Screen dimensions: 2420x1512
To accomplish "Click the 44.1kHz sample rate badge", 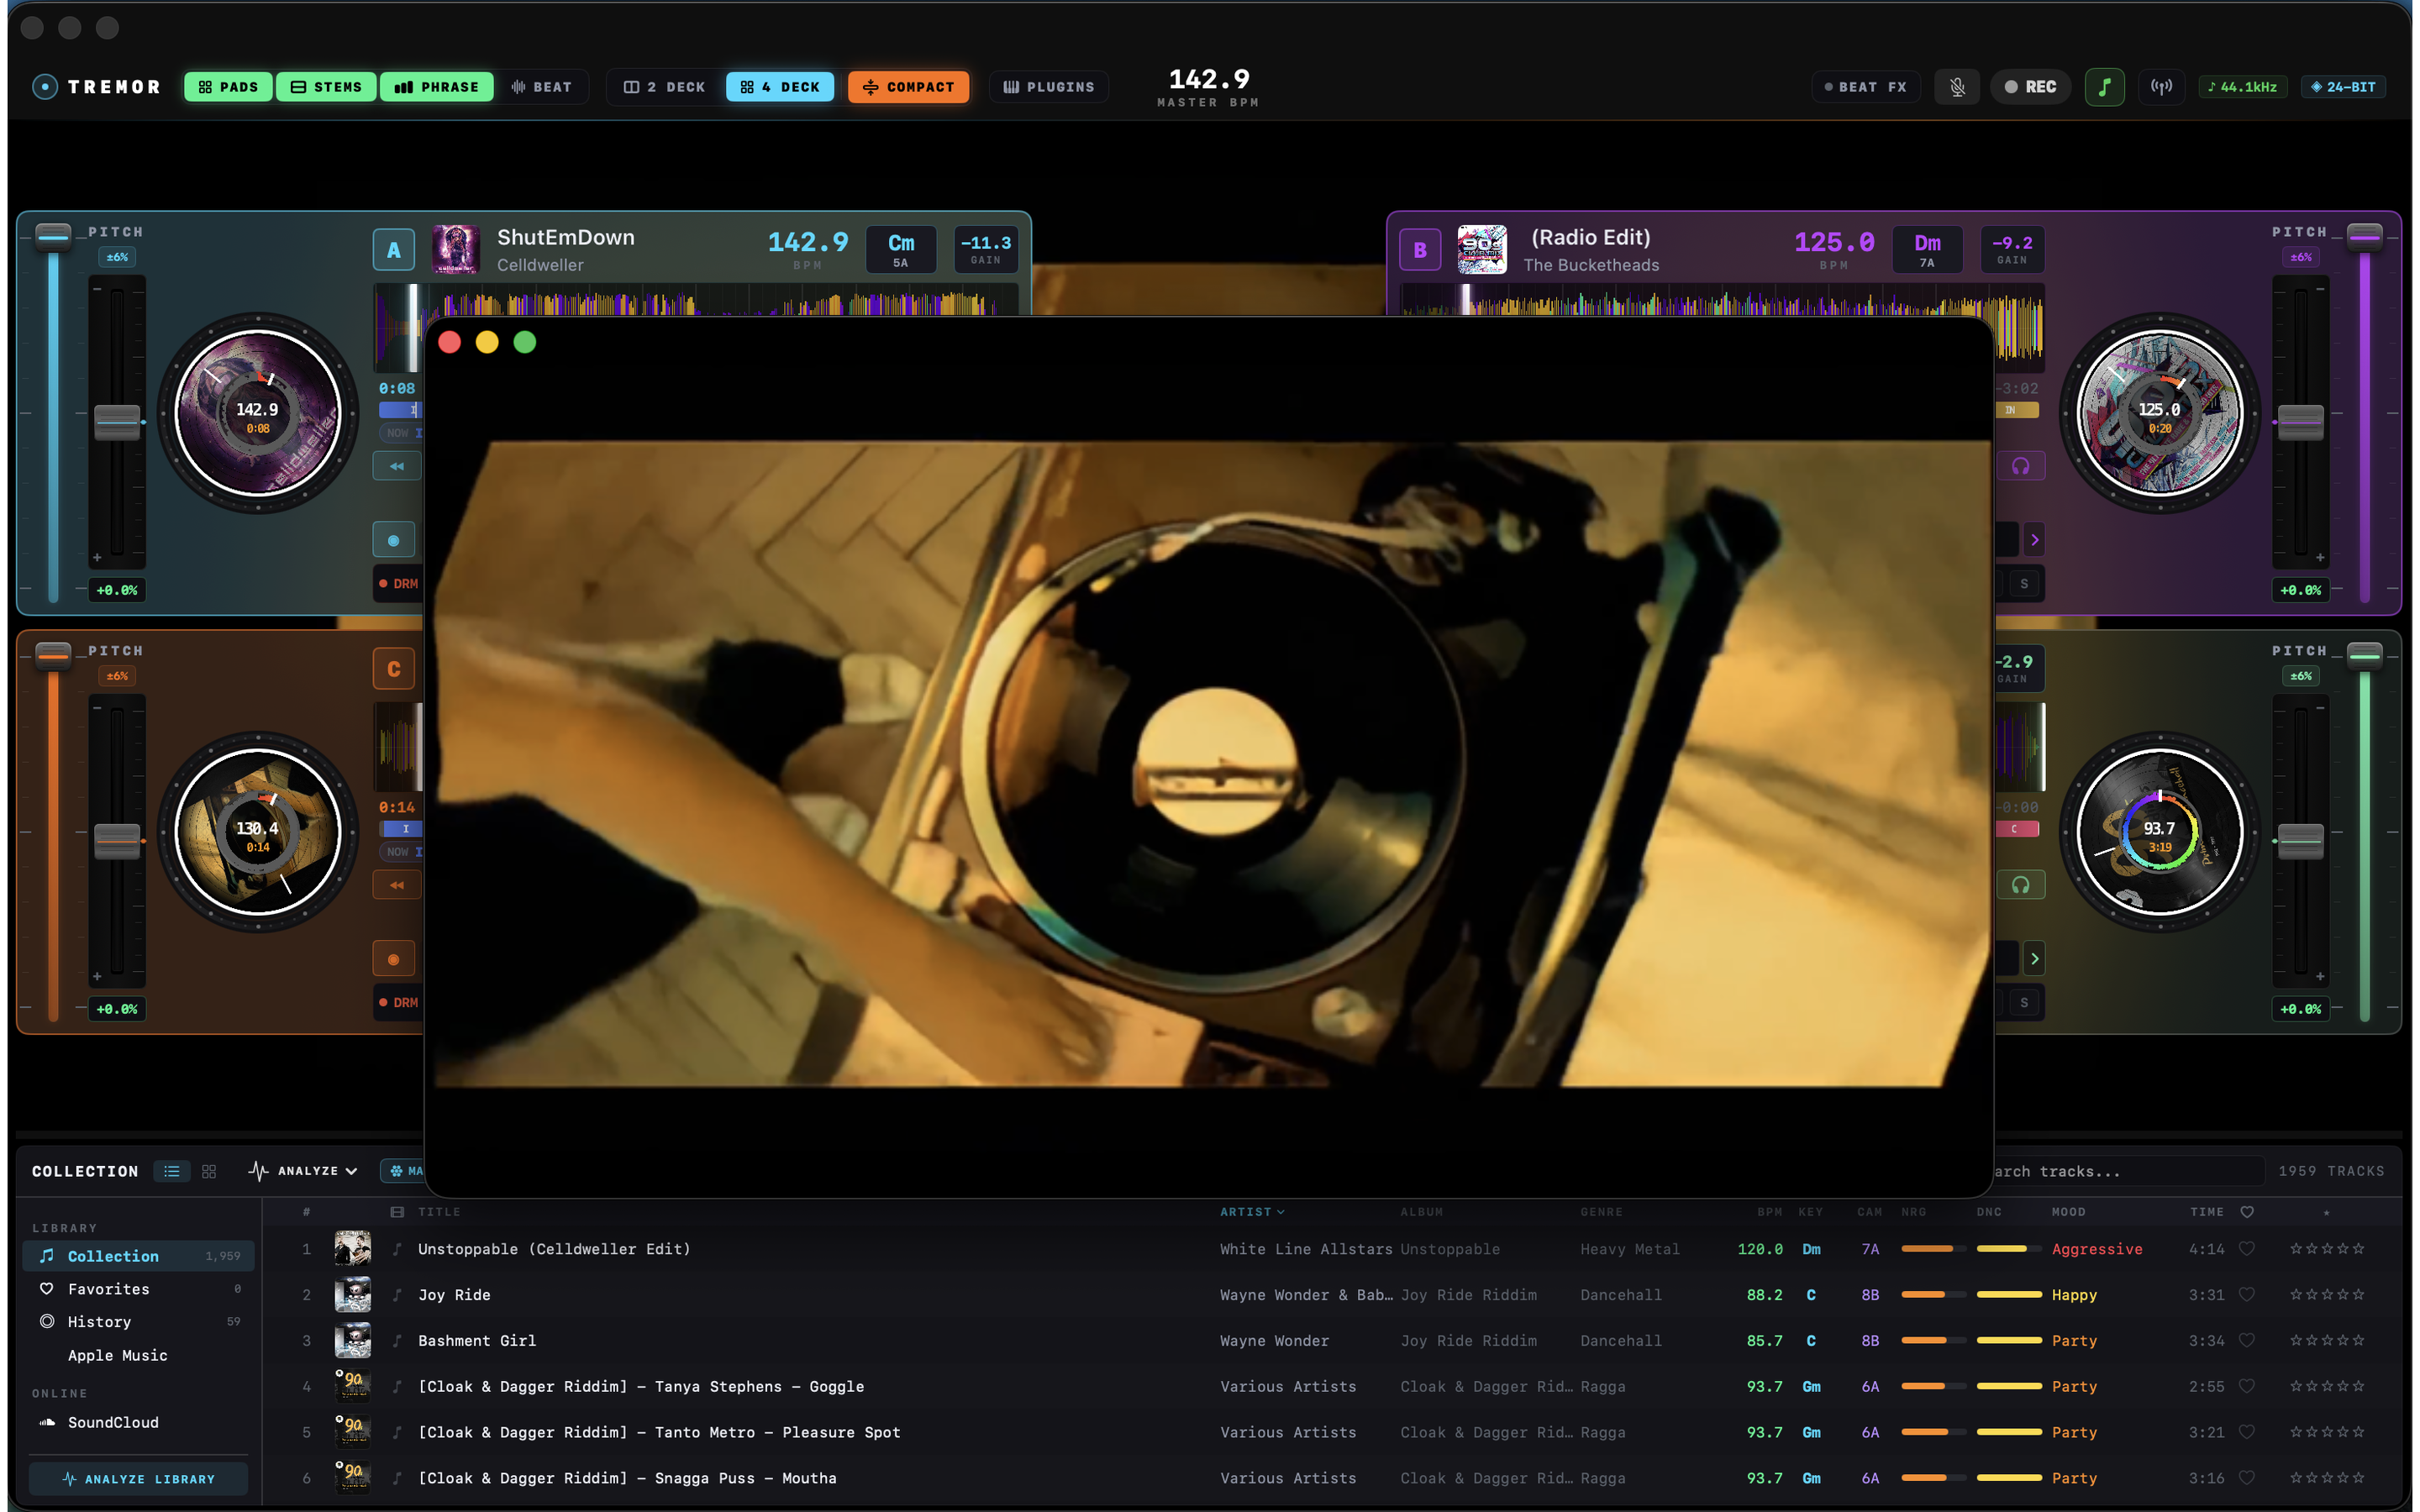I will [2242, 87].
